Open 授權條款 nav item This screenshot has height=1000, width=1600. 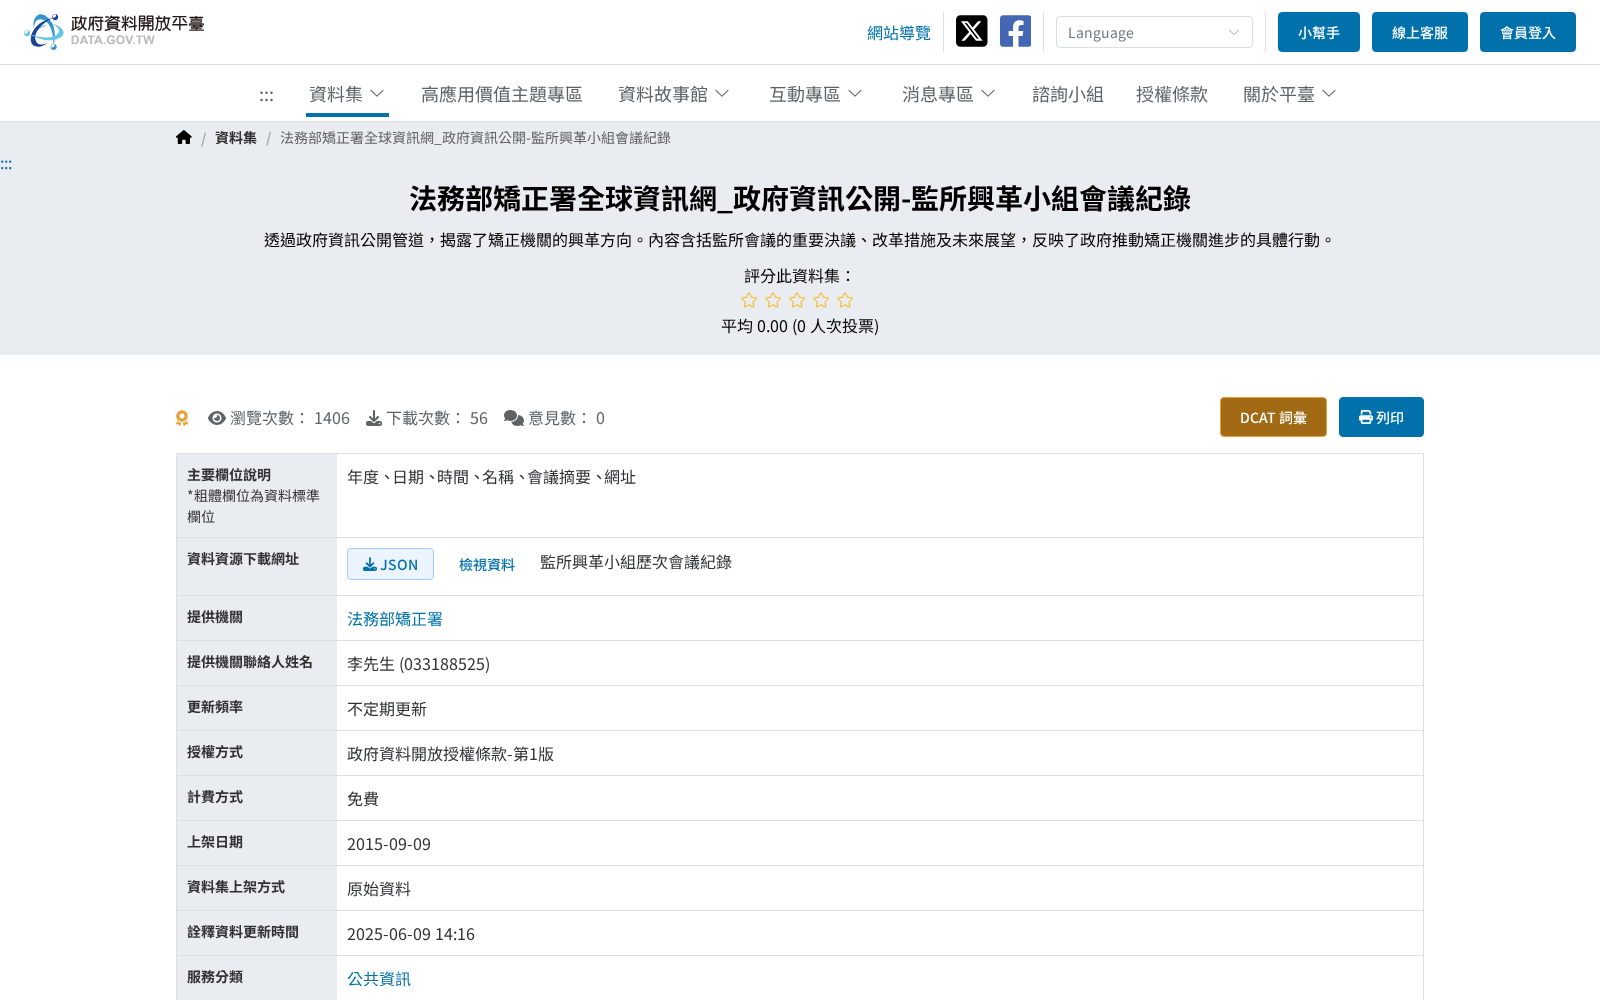click(x=1172, y=94)
